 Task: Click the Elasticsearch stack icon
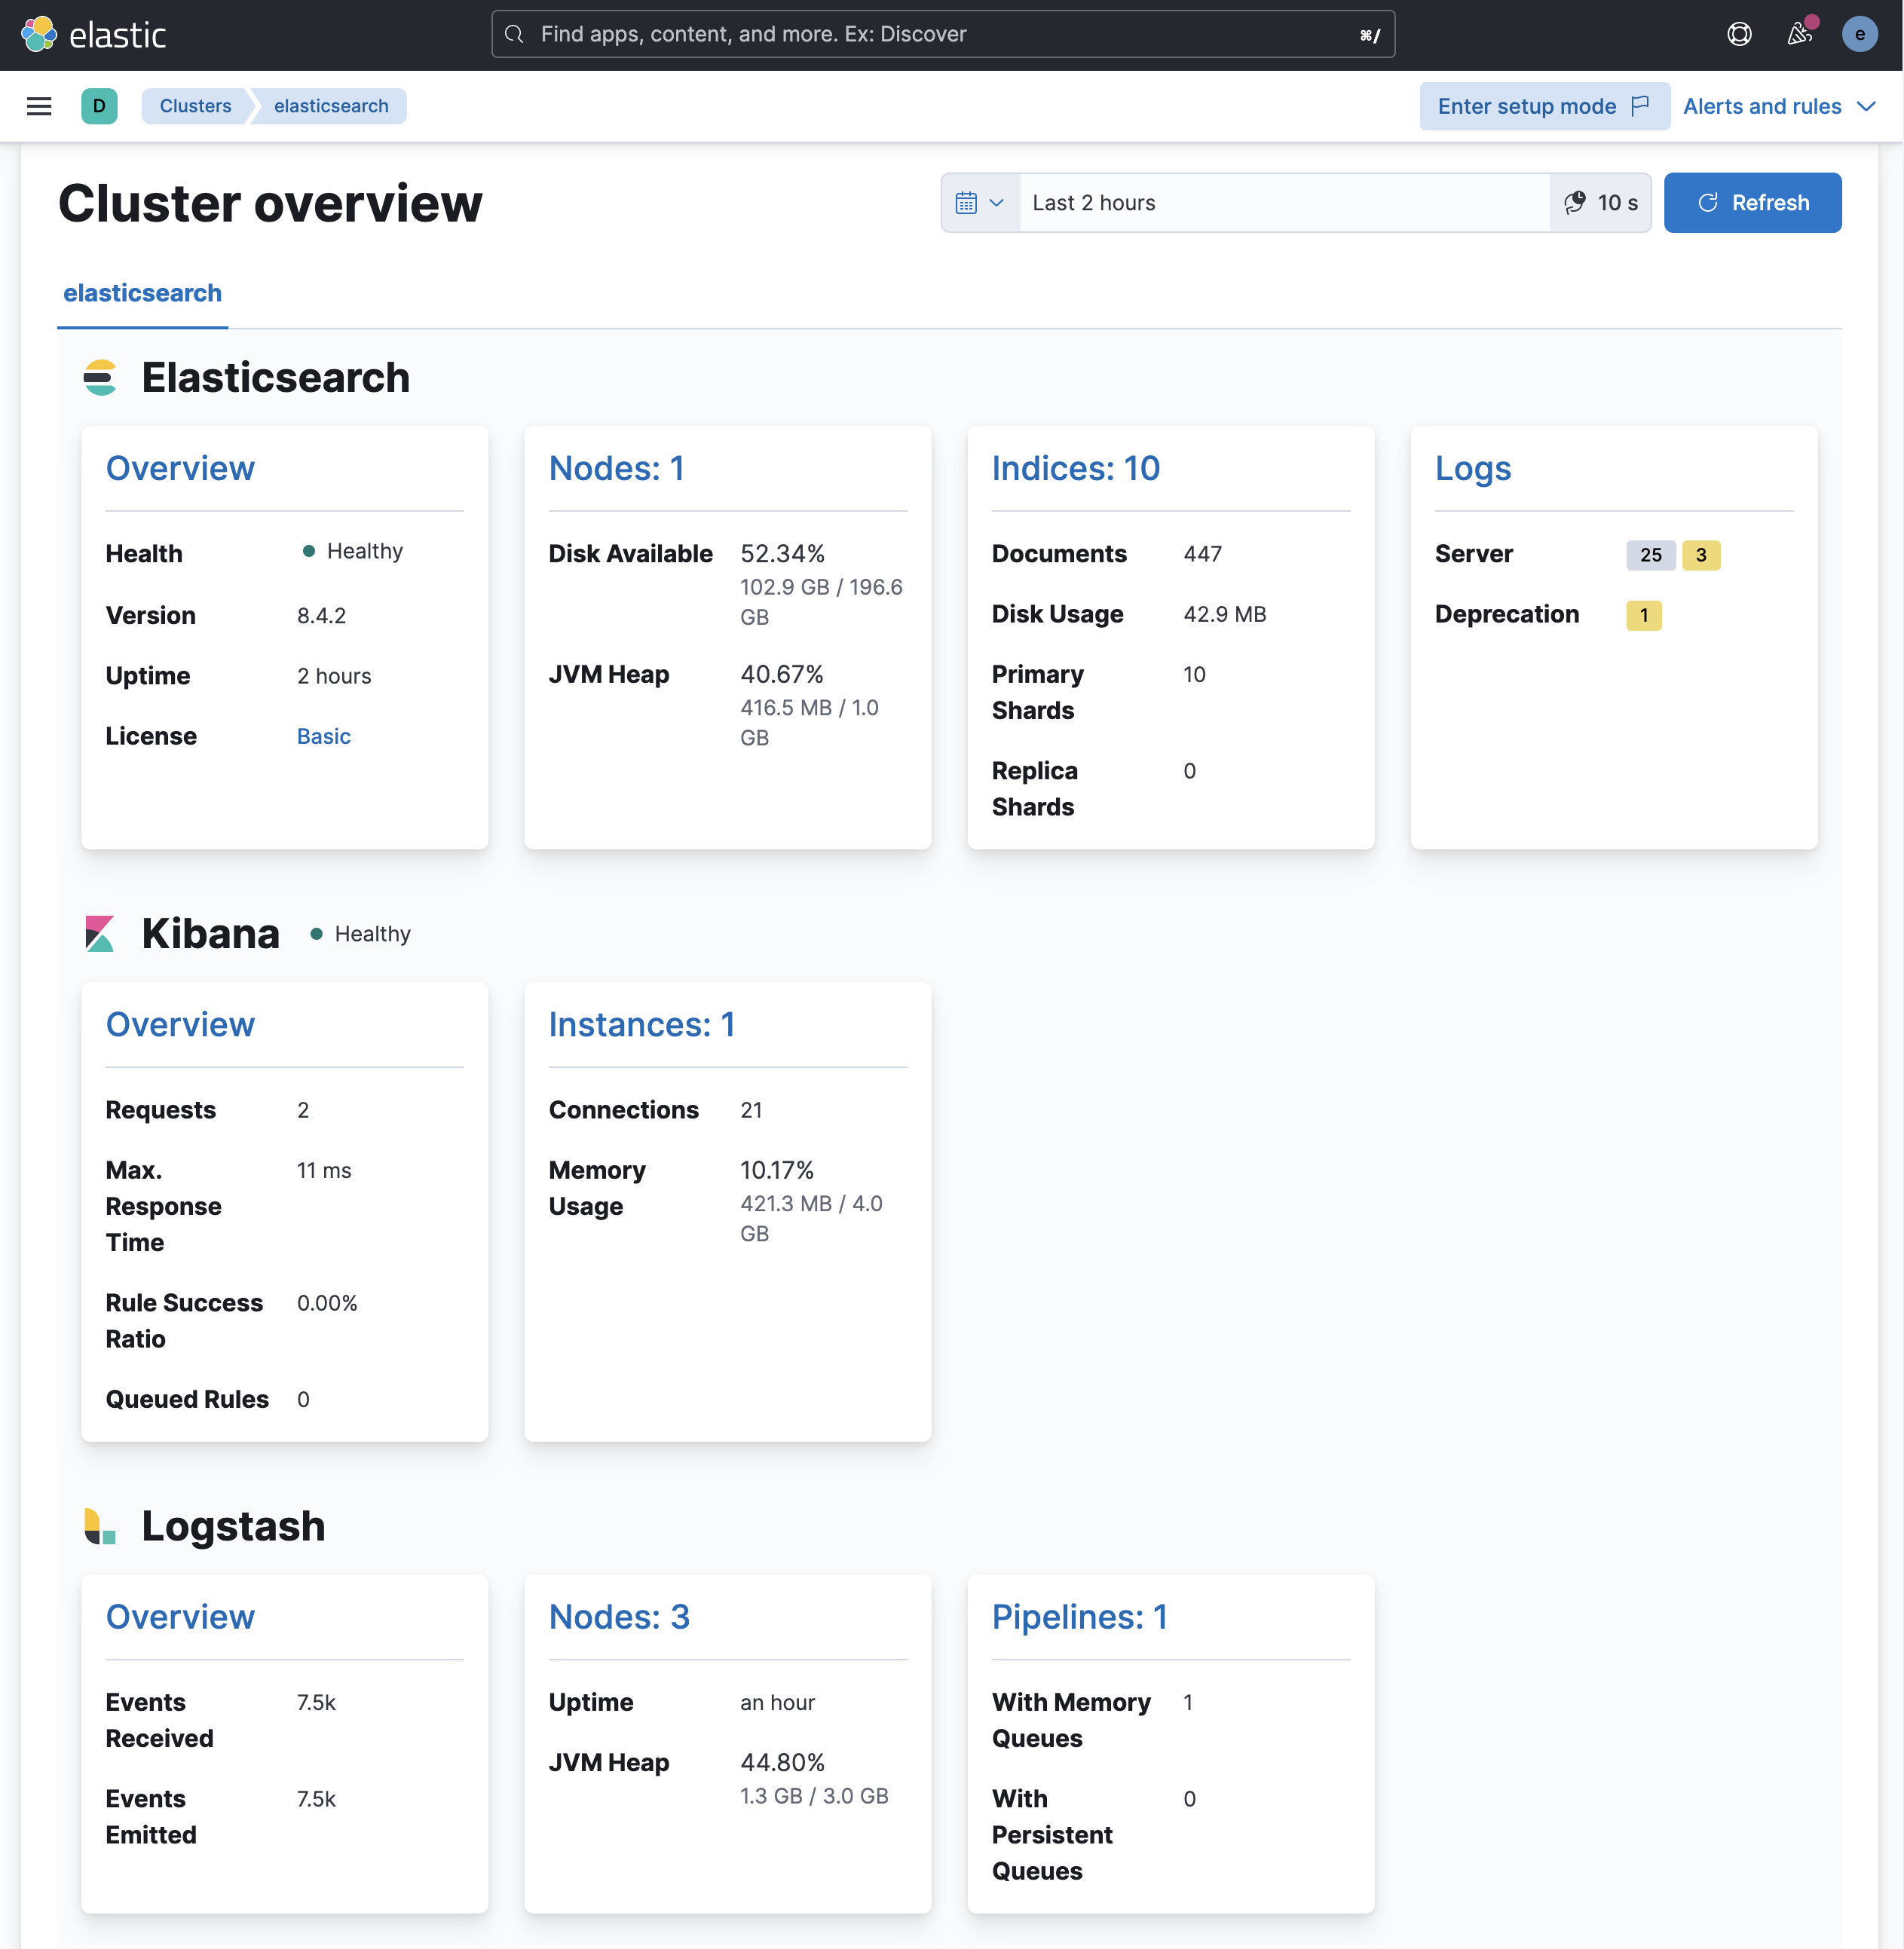[x=99, y=377]
